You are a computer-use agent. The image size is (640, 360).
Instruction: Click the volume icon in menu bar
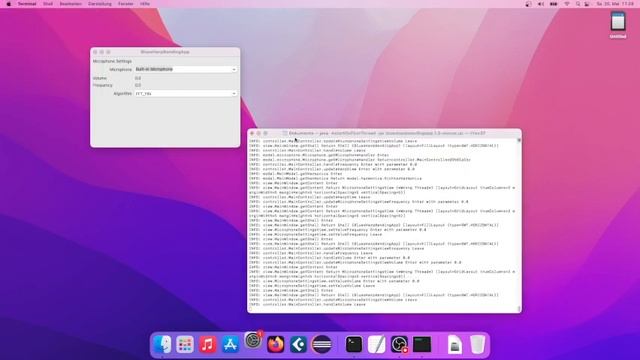click(x=541, y=4)
